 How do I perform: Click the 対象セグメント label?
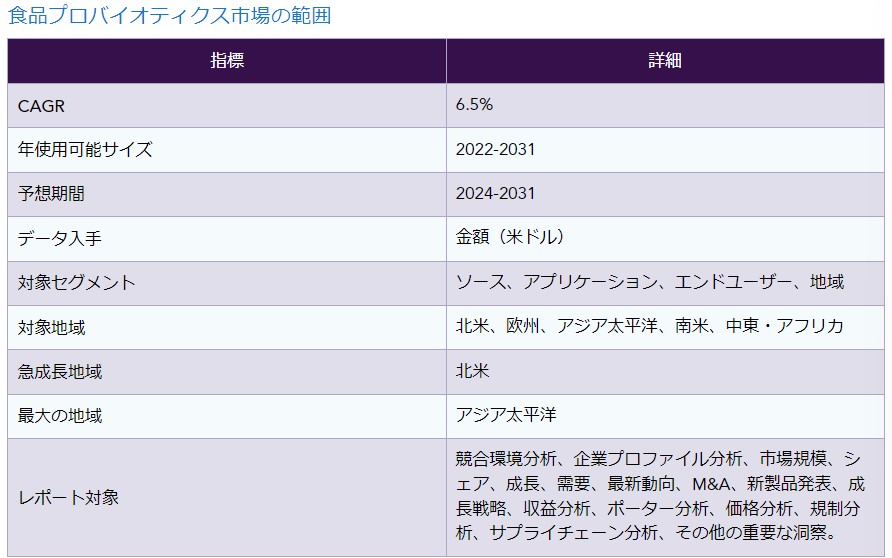(77, 283)
